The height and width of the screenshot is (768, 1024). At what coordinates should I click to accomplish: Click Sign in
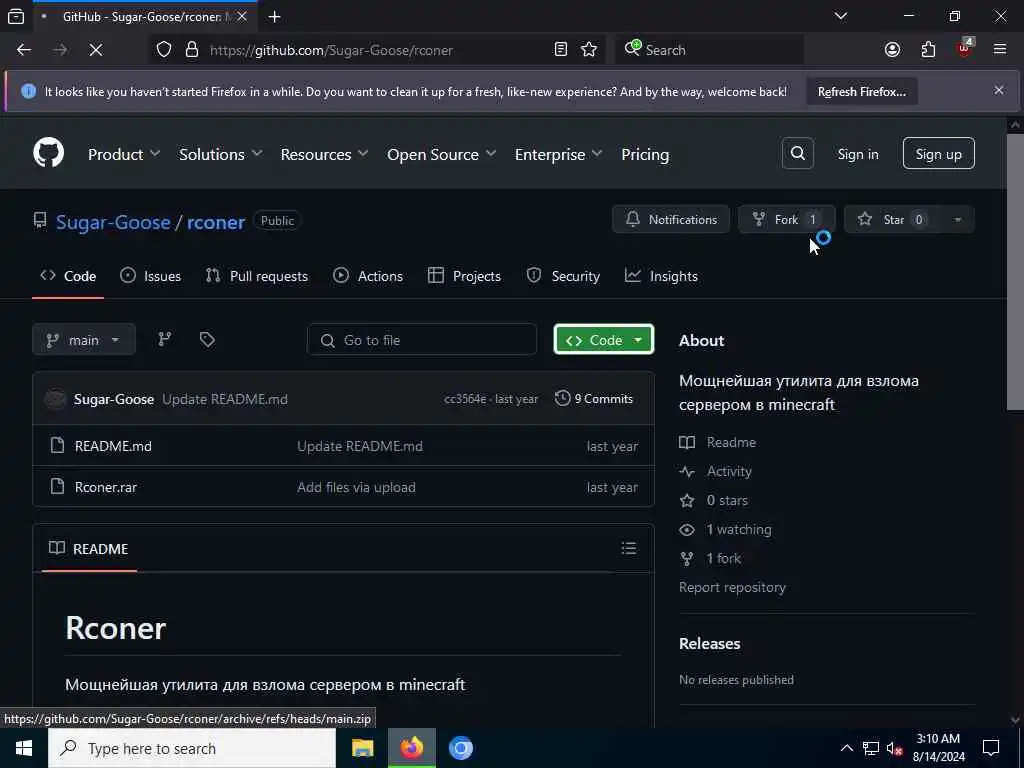click(x=857, y=154)
